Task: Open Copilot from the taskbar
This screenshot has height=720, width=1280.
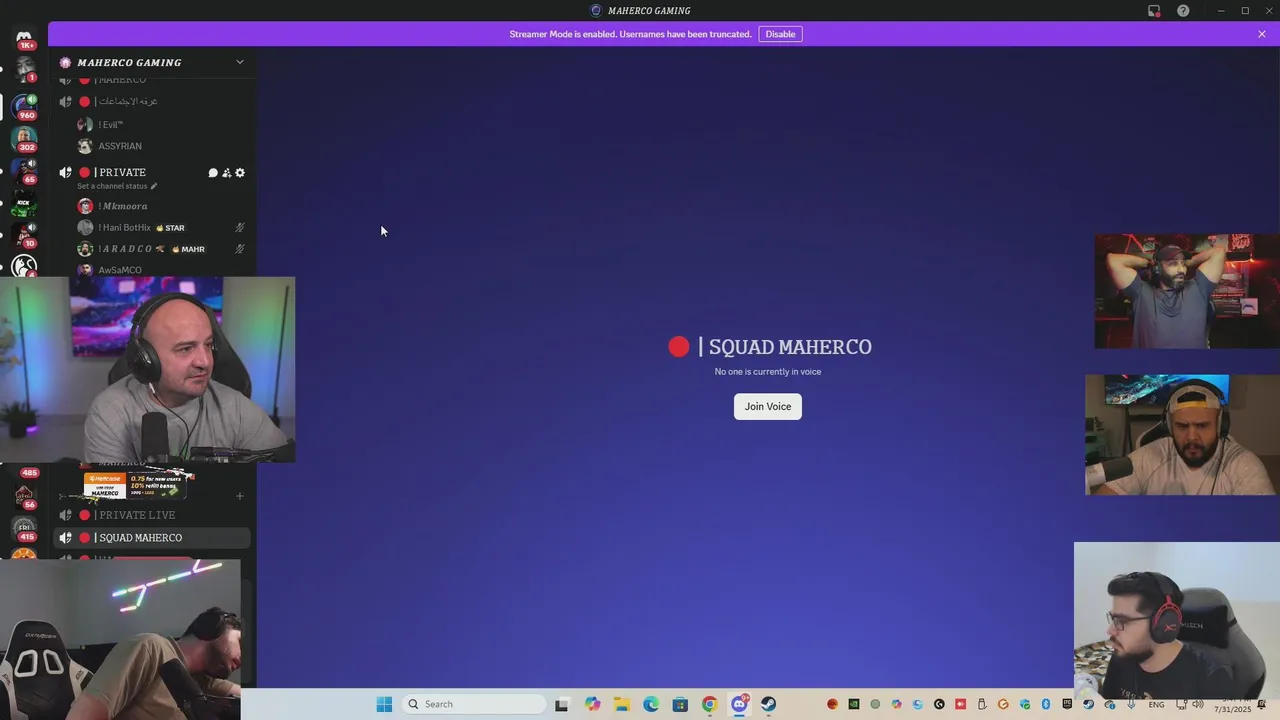Action: click(593, 704)
